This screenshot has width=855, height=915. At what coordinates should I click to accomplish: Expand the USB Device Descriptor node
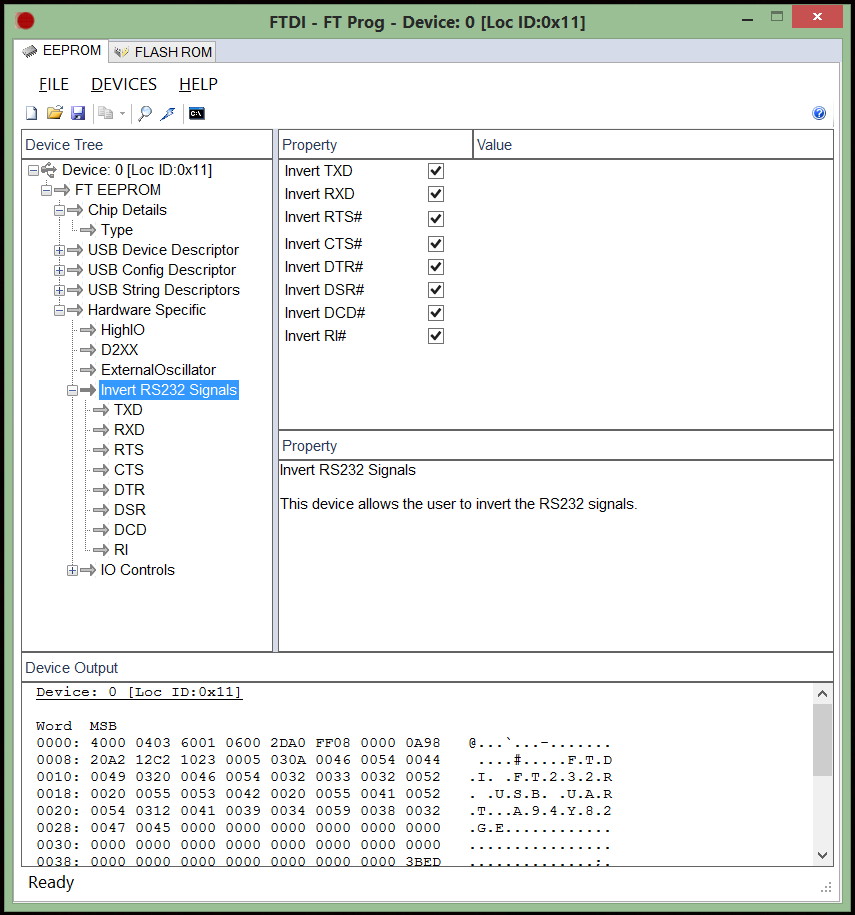[59, 250]
